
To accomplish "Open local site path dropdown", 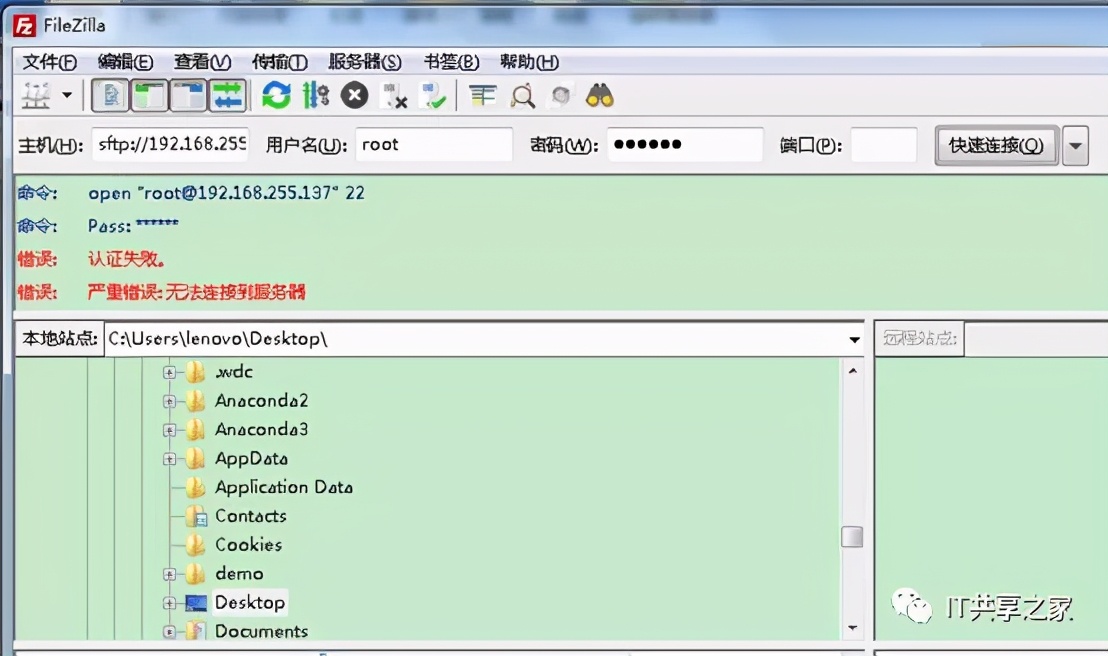I will coord(854,339).
